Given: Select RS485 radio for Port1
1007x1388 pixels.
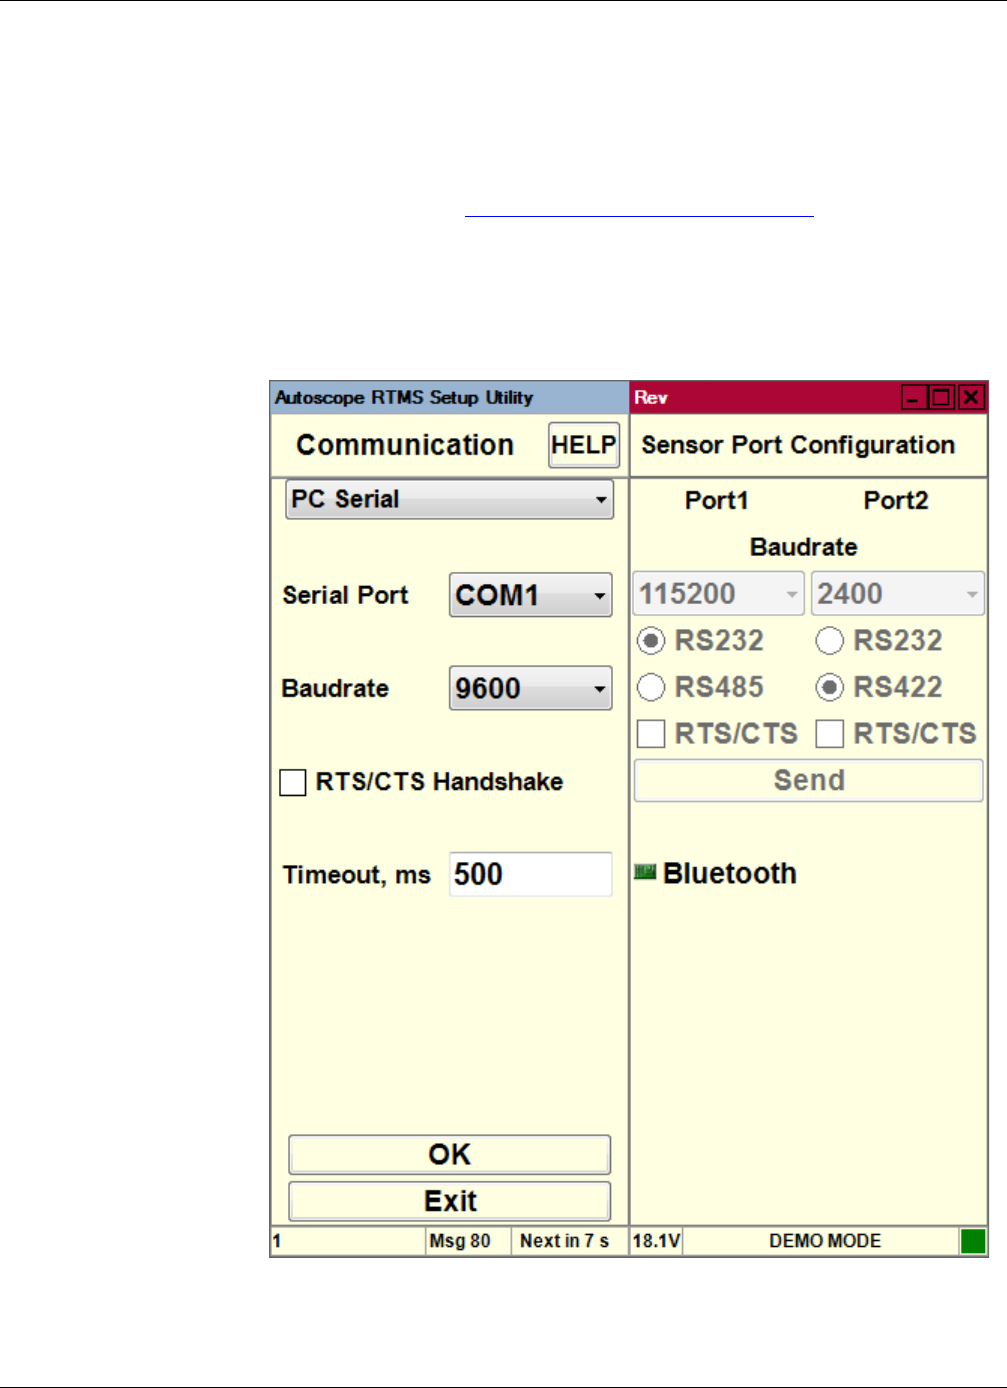Looking at the screenshot, I should 651,687.
